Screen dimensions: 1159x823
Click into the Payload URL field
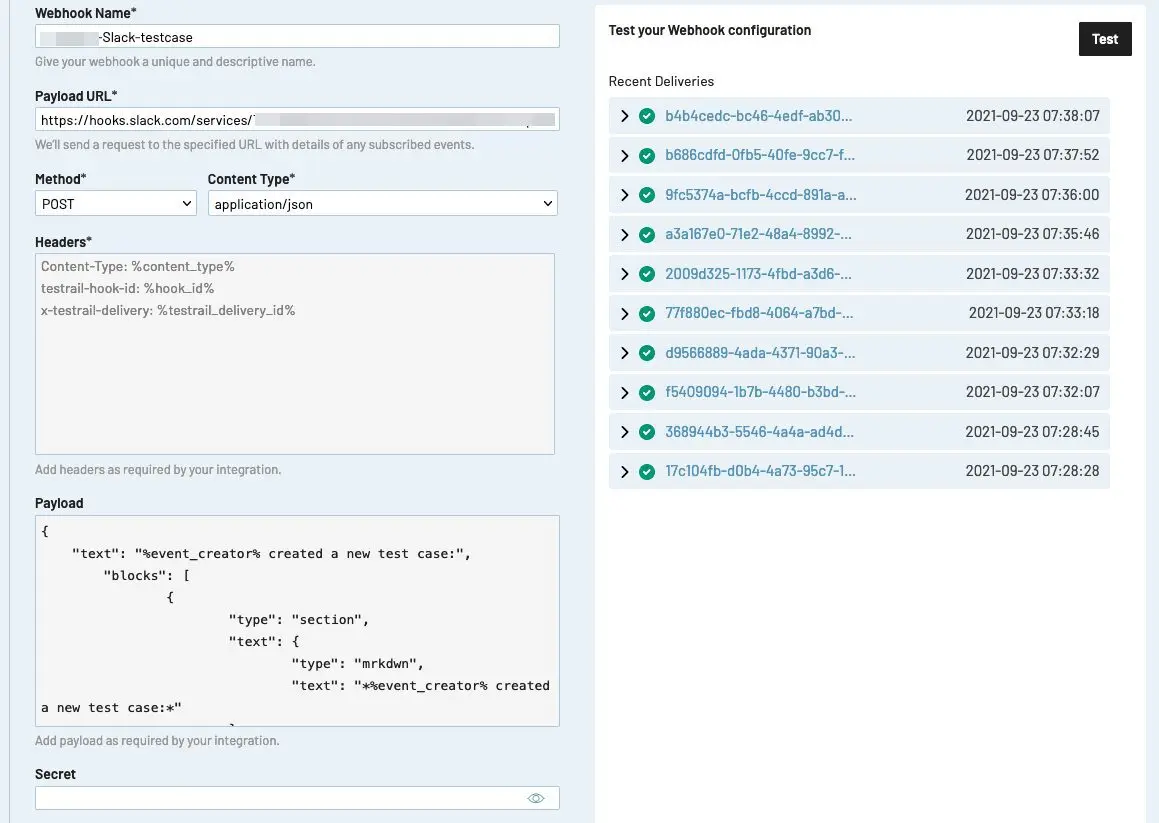point(297,119)
